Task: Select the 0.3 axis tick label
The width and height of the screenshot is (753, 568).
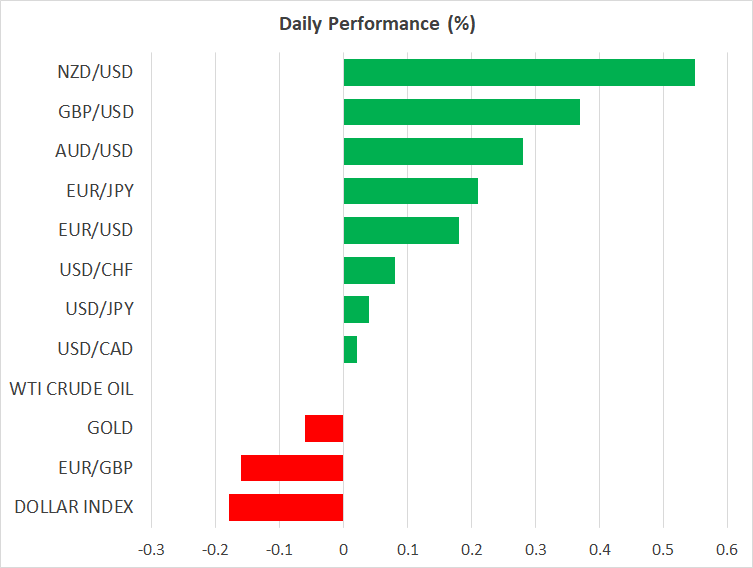Action: pos(535,550)
